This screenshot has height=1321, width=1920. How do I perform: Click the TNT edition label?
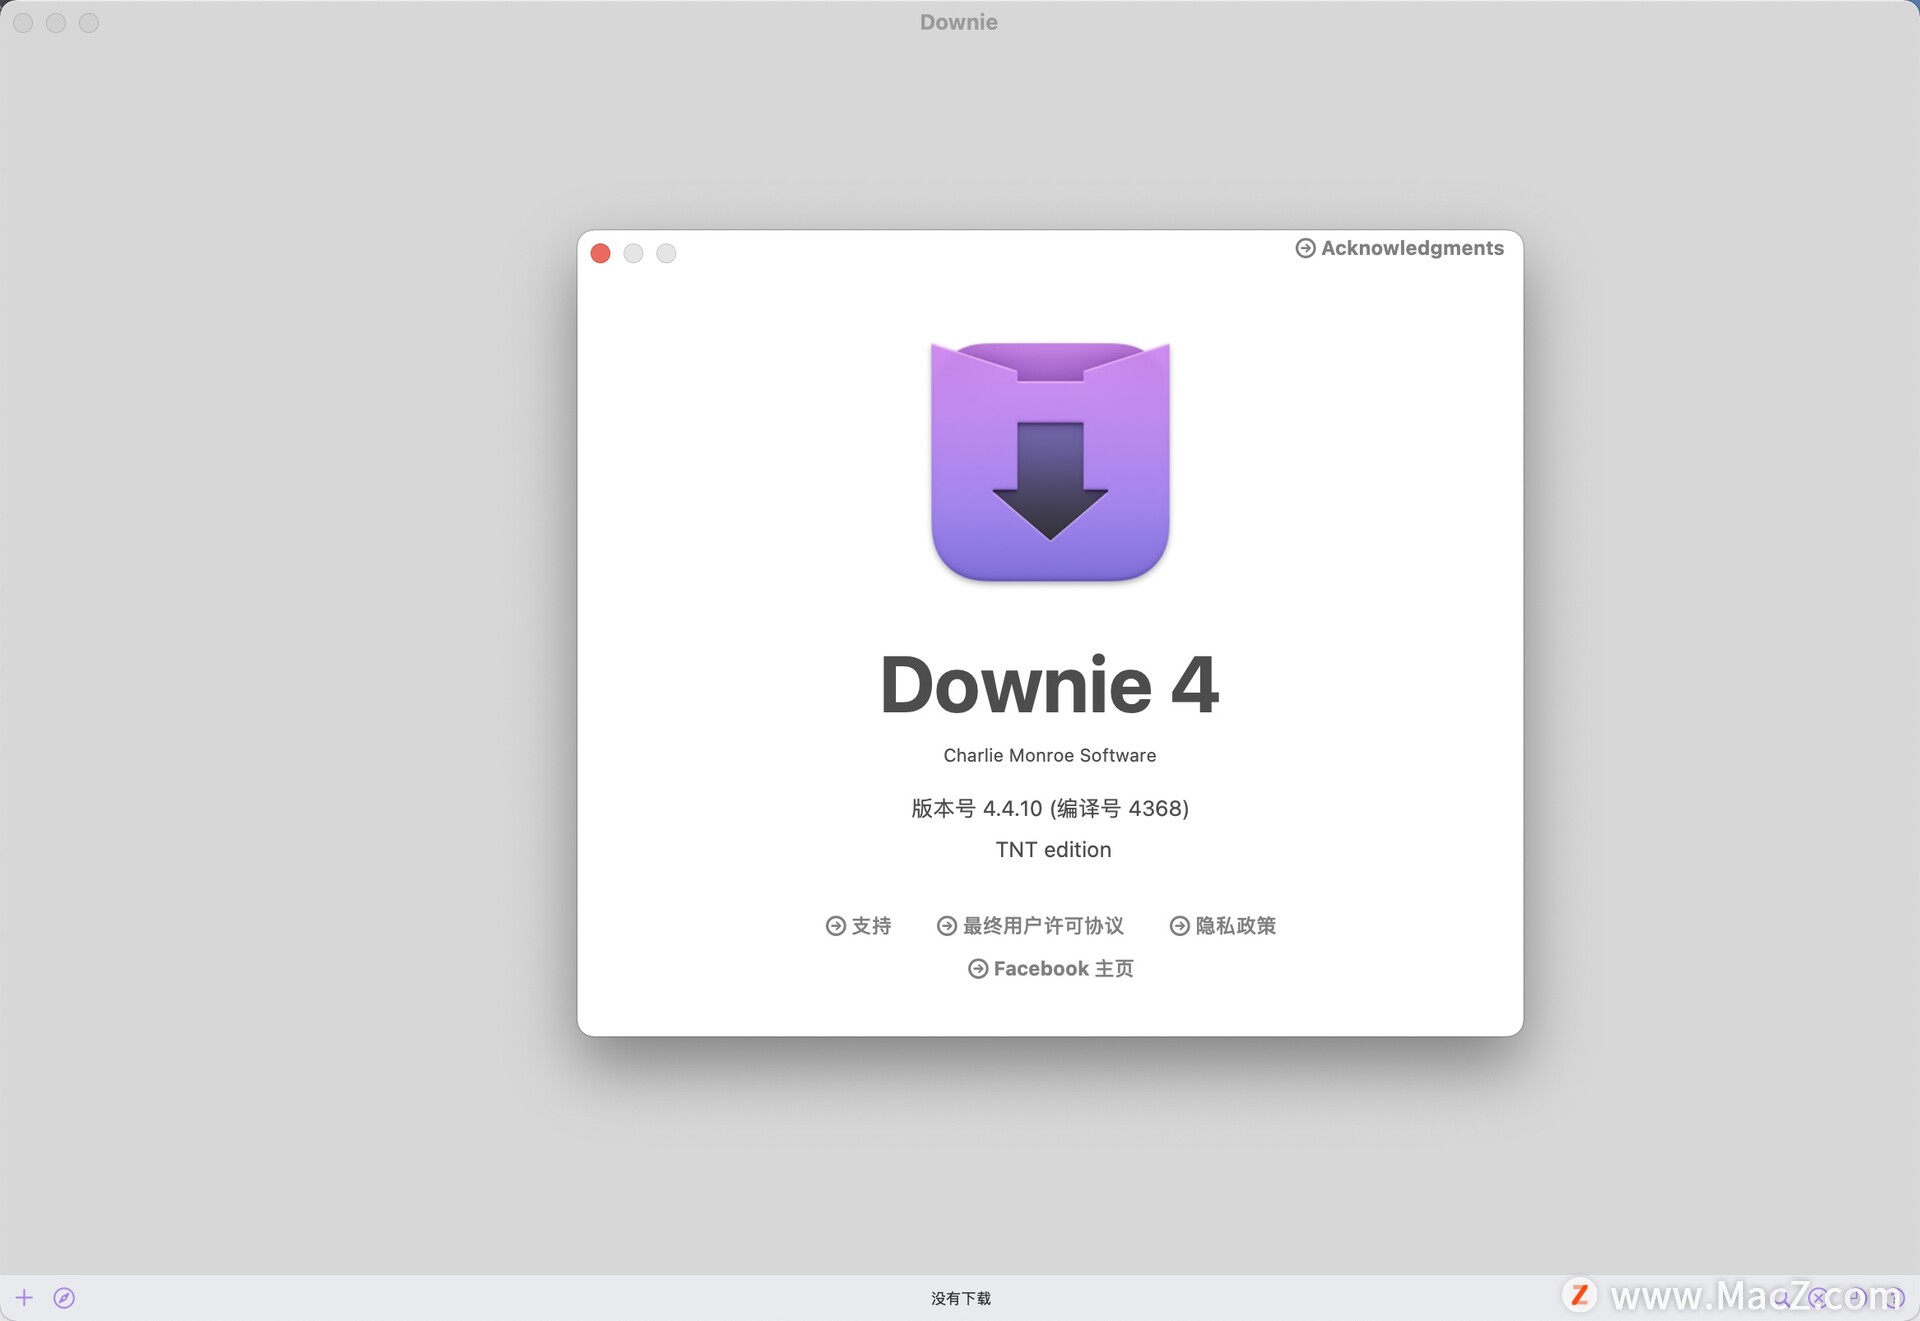[x=1053, y=850]
